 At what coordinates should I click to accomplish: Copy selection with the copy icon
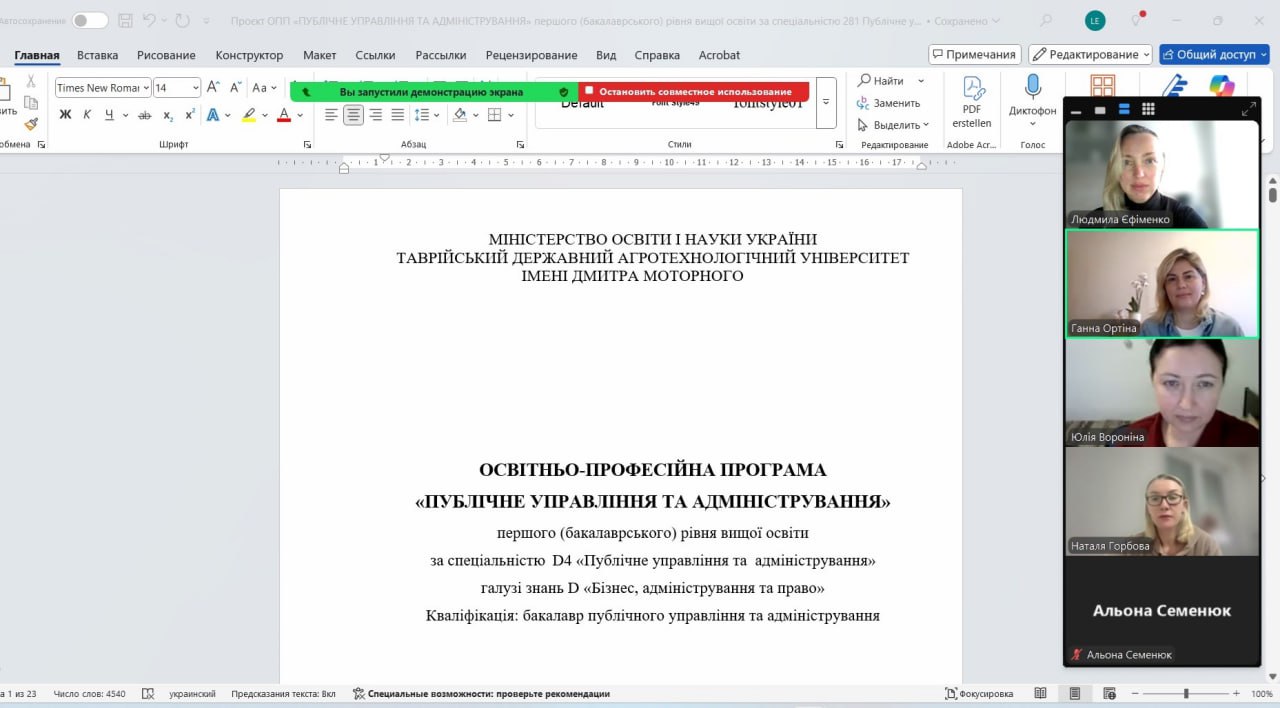31,103
